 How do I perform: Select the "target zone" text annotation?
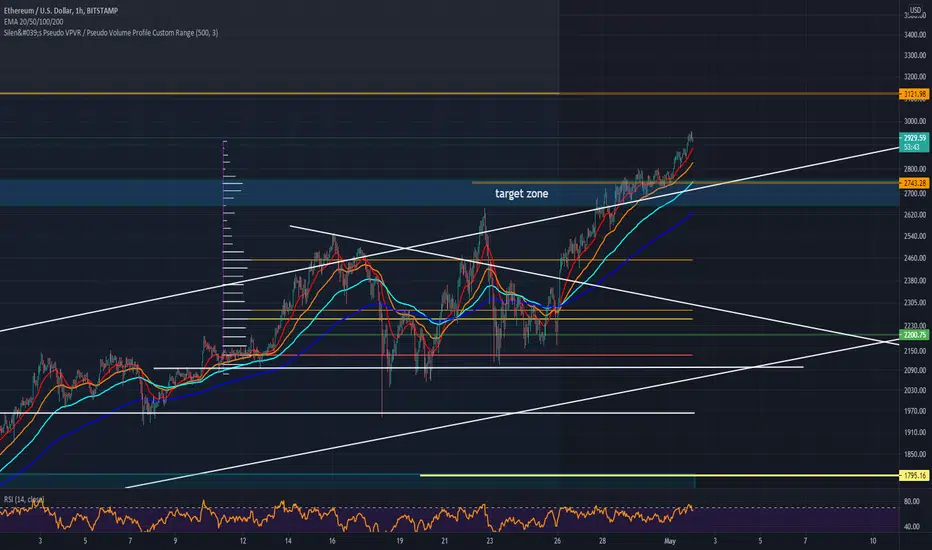tap(521, 194)
